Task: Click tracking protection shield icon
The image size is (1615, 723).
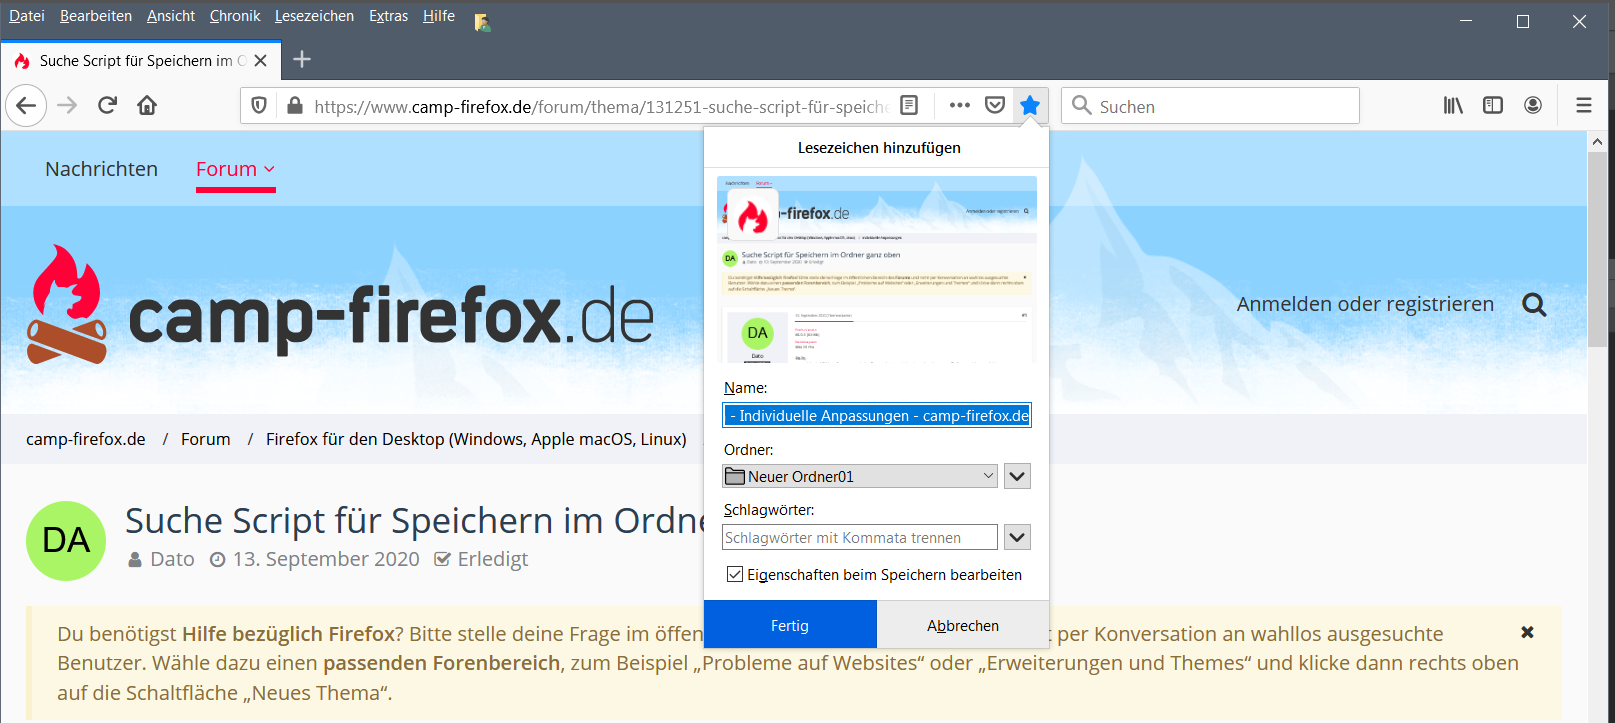Action: click(x=259, y=105)
